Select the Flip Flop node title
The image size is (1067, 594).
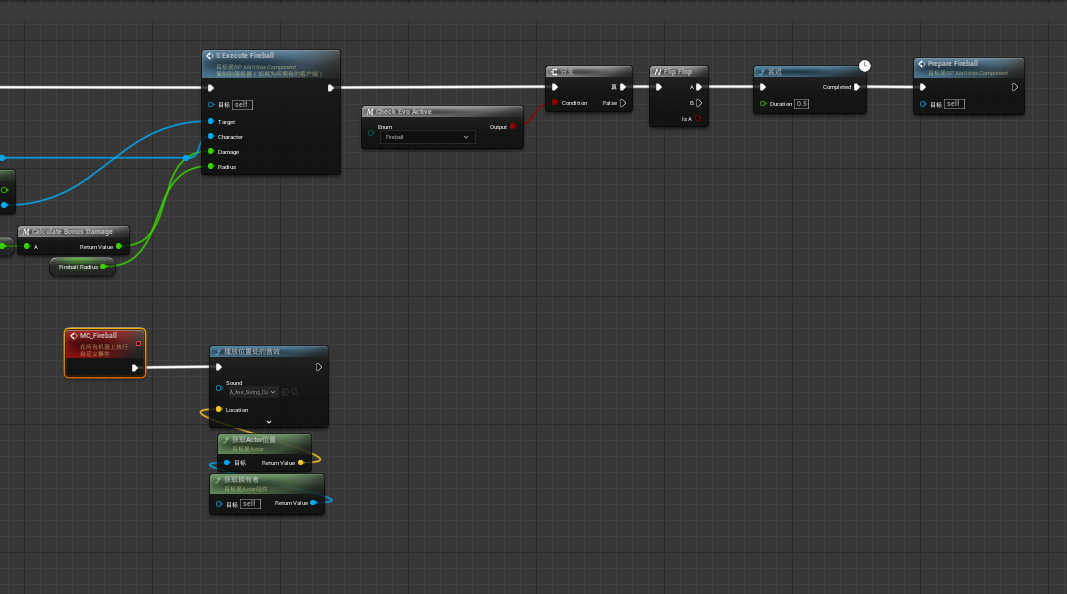[678, 71]
